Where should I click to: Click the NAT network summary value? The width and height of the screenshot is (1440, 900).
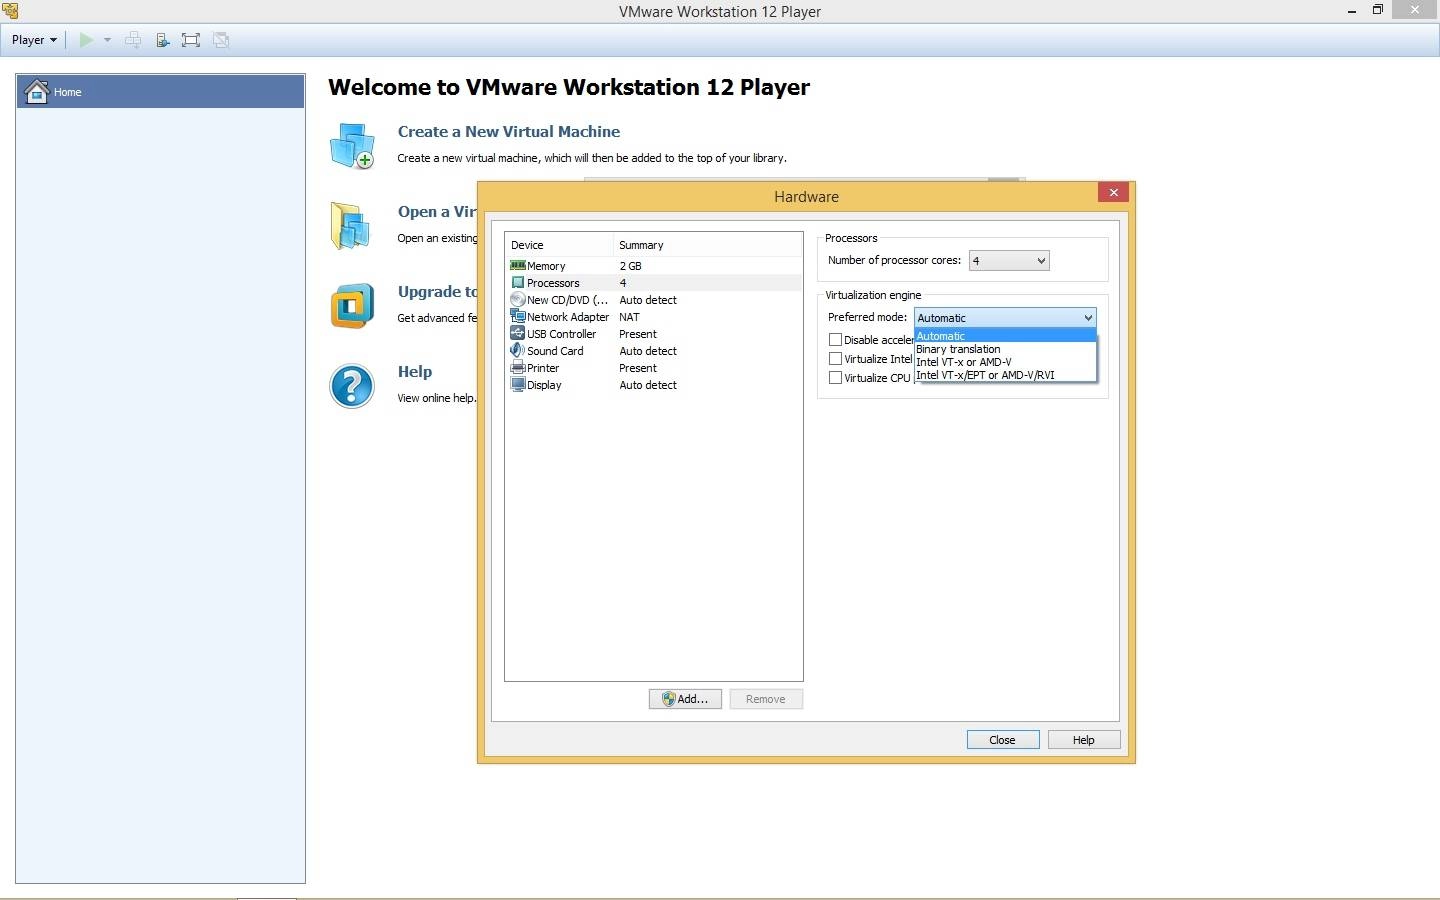click(629, 317)
